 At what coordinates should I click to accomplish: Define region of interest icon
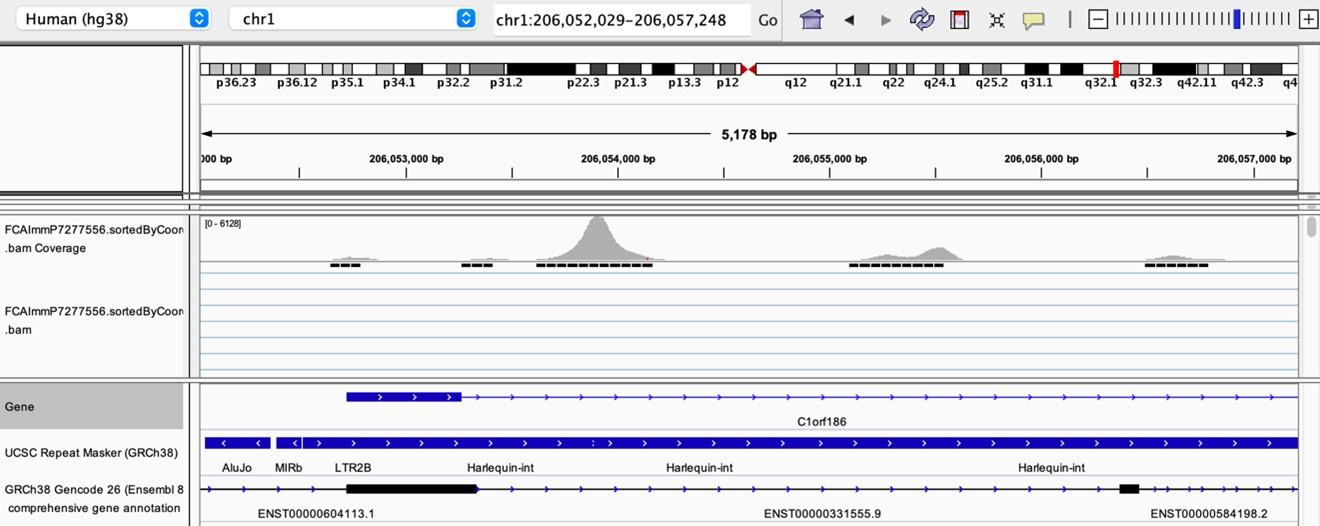pos(959,19)
